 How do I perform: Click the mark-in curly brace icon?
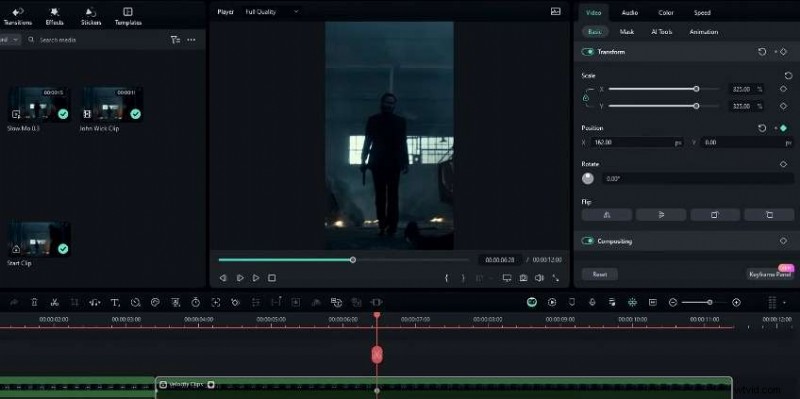447,278
